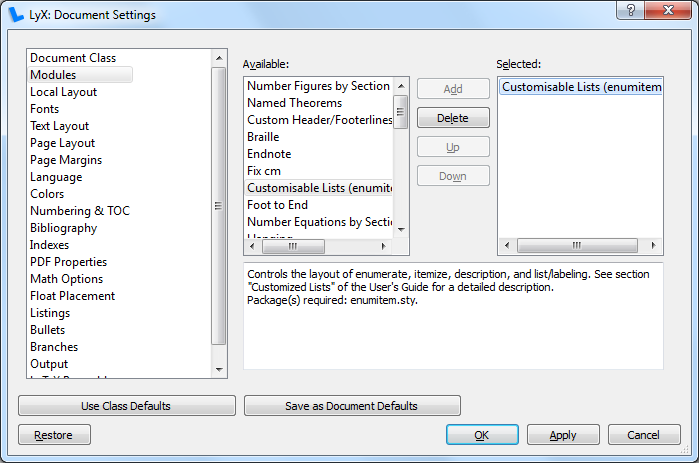Open Math Options settings
The width and height of the screenshot is (699, 463).
(x=66, y=279)
